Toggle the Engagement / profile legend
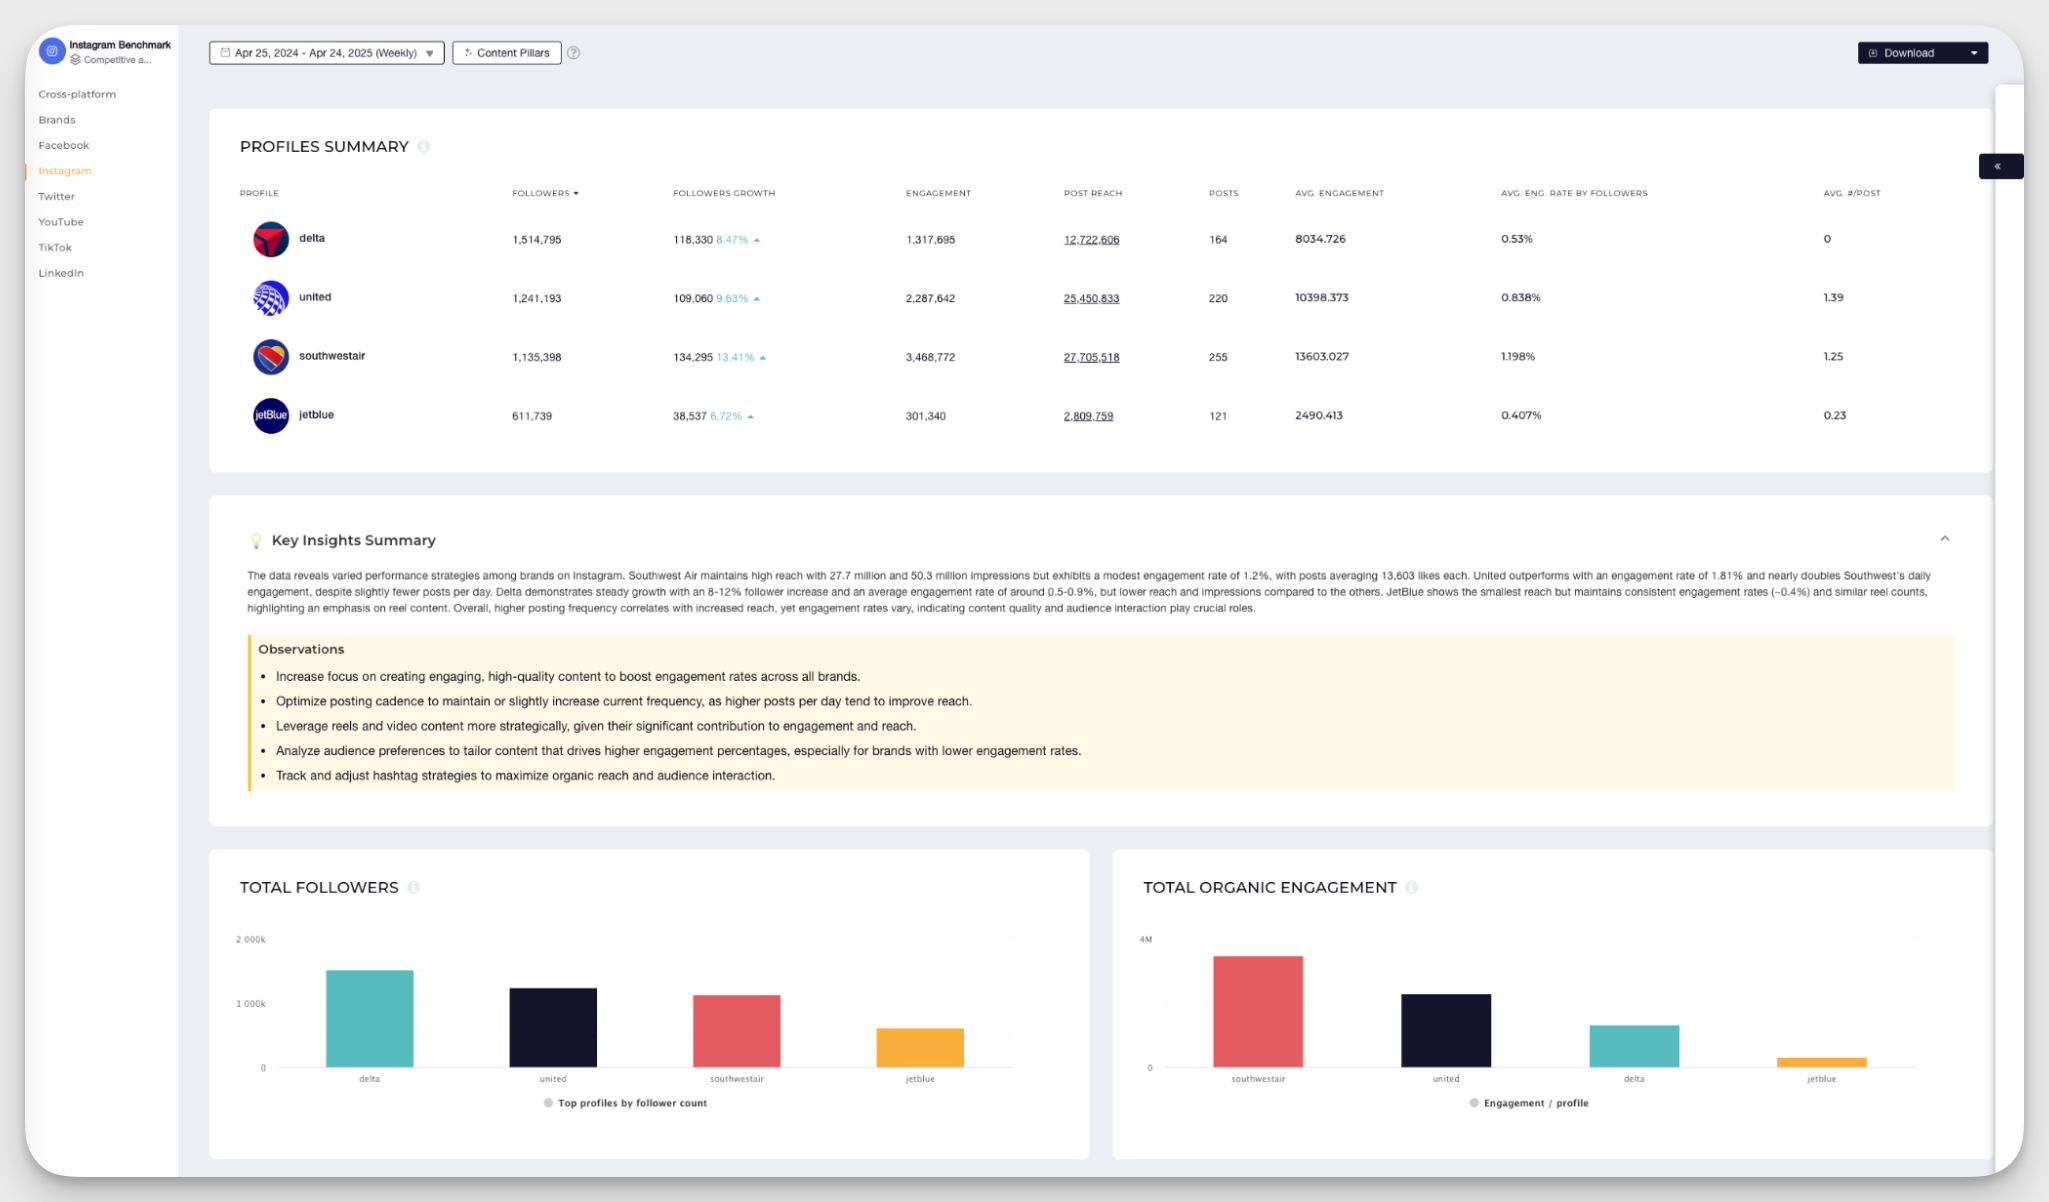This screenshot has height=1202, width=2049. [x=1529, y=1103]
